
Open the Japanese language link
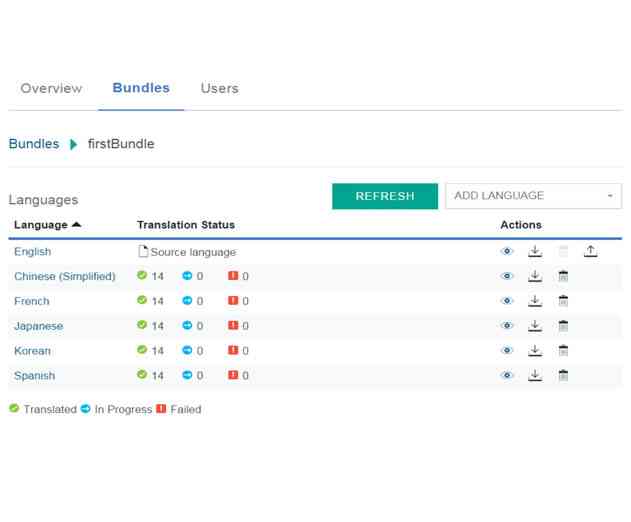(x=39, y=326)
